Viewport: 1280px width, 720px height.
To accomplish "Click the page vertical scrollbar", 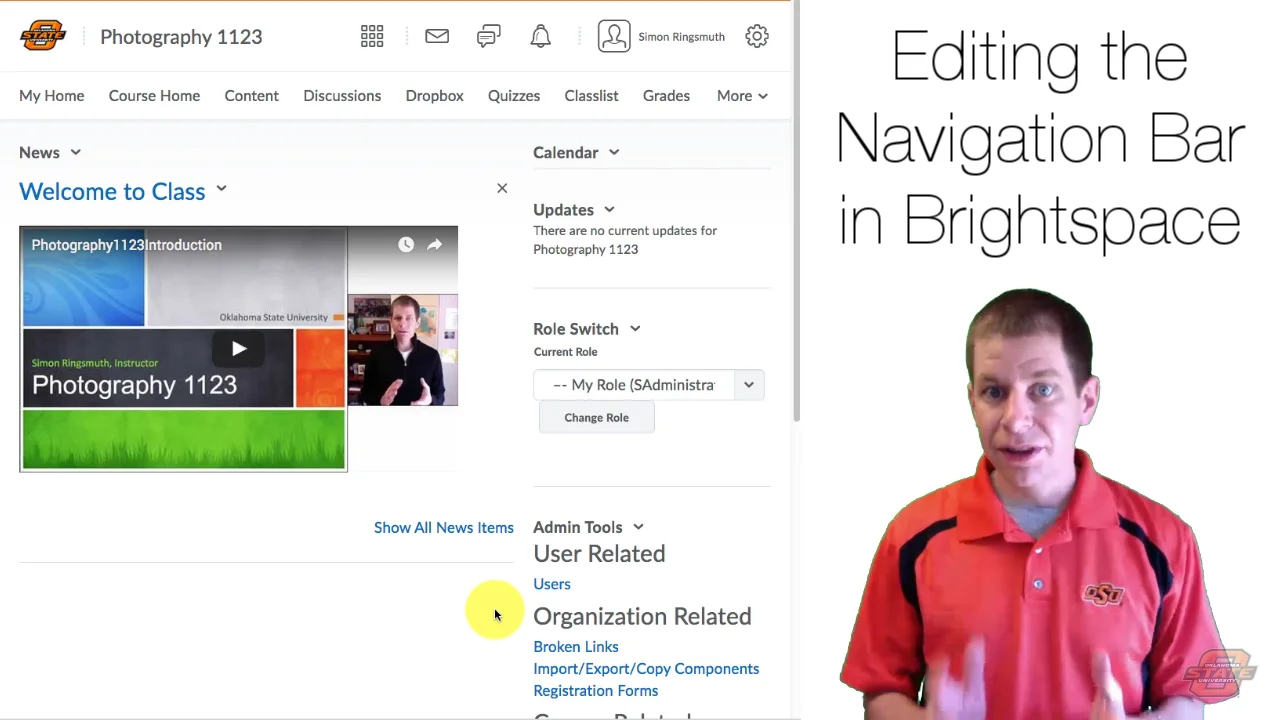I will (x=796, y=210).
